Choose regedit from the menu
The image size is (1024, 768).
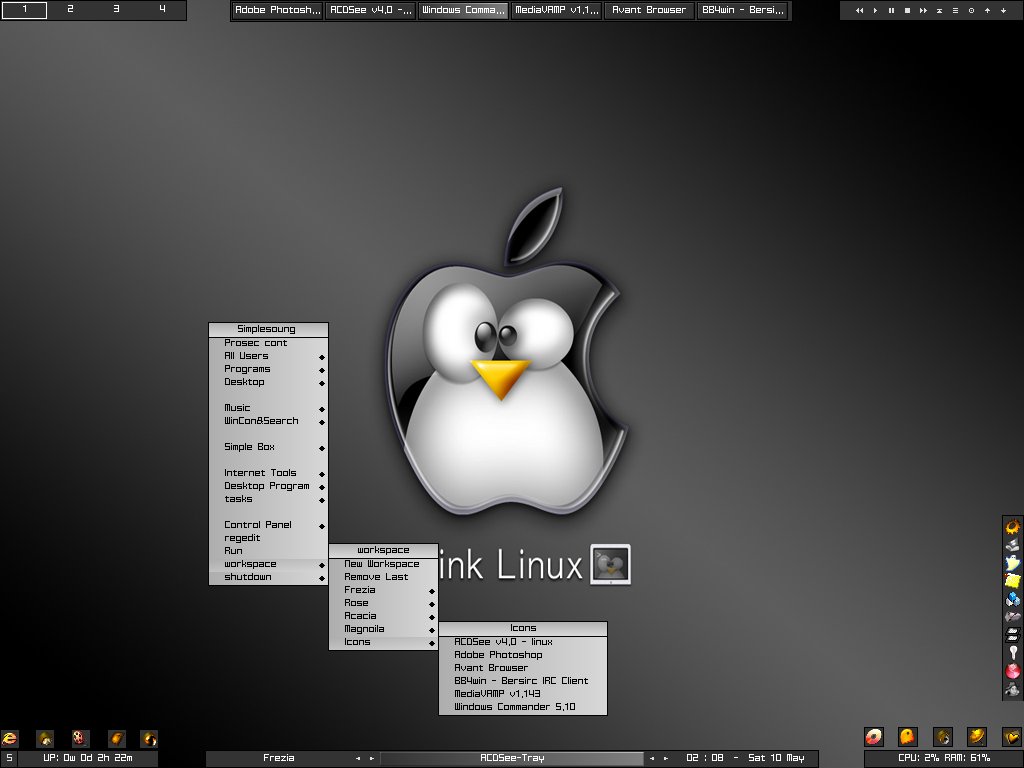pyautogui.click(x=268, y=538)
